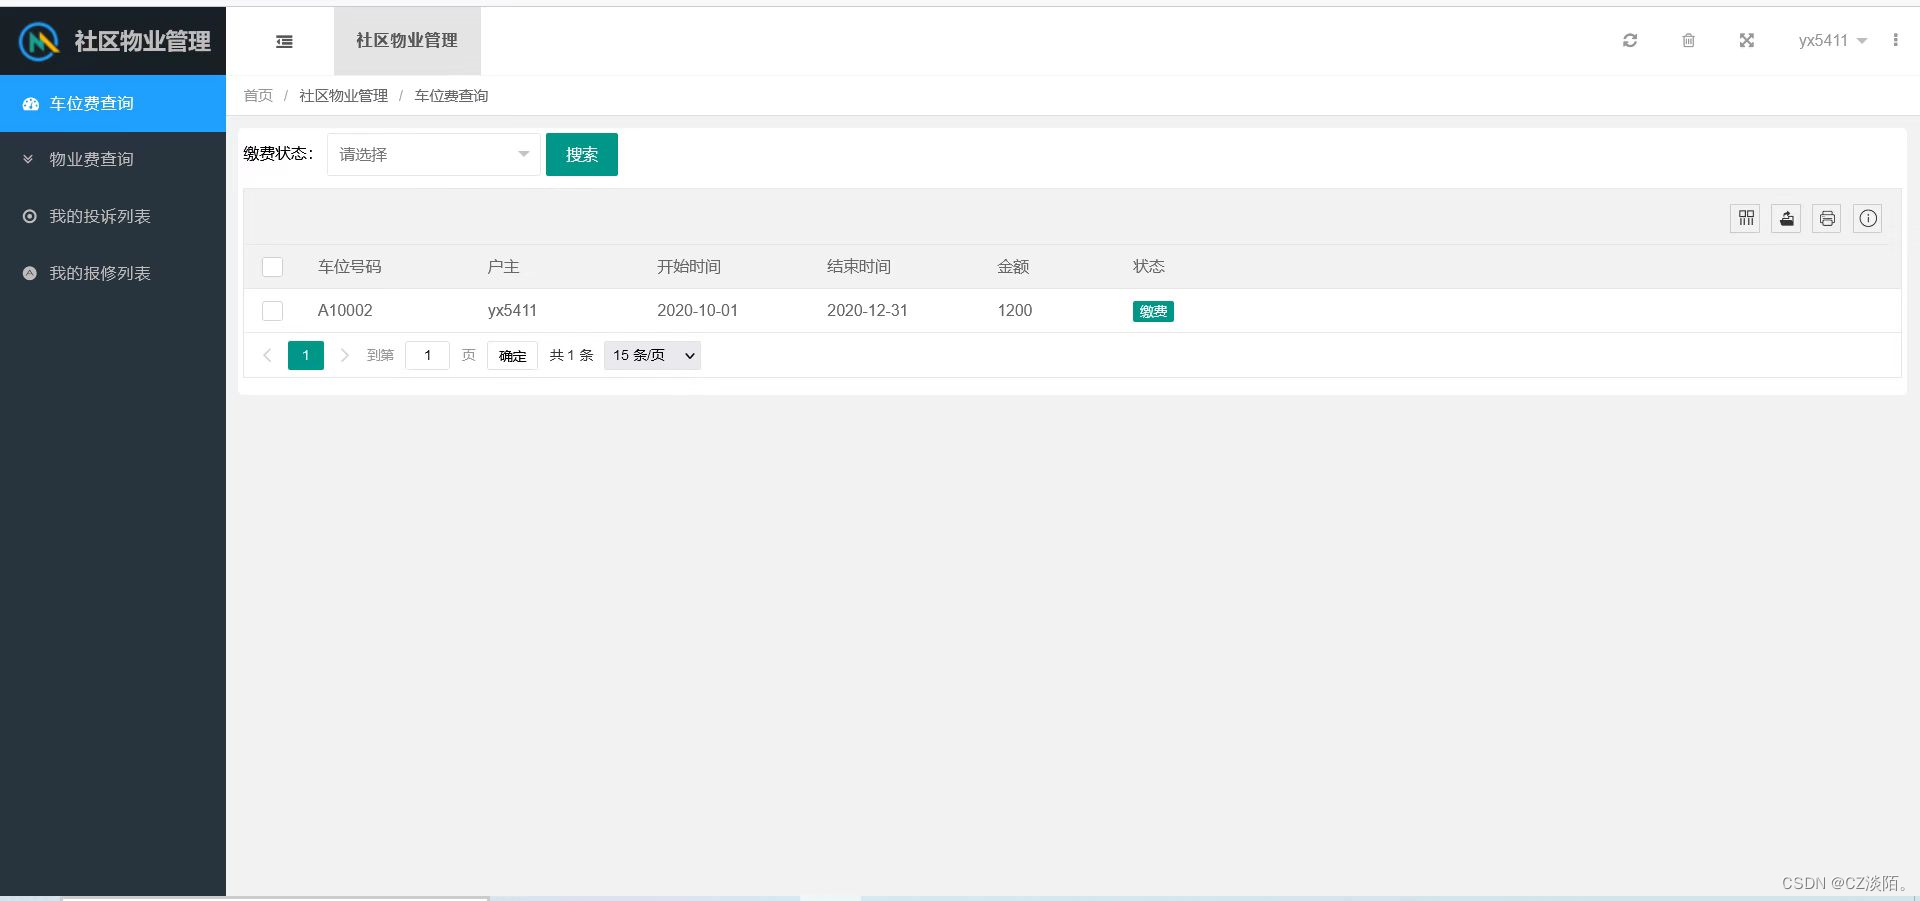The height and width of the screenshot is (901, 1920).
Task: Click the 2020-12-31 end date cell
Action: click(x=867, y=311)
